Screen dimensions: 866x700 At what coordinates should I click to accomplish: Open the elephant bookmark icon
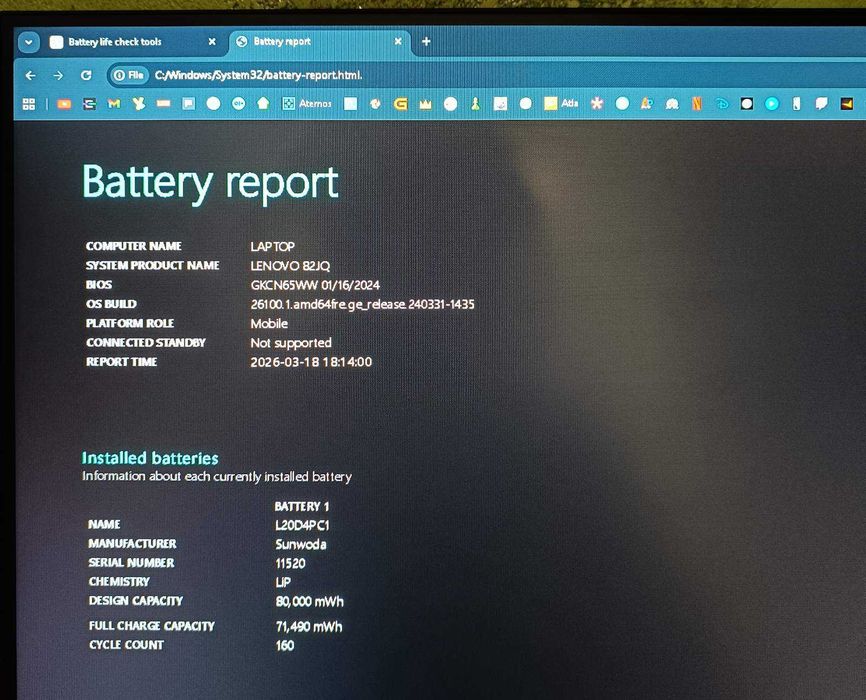point(672,104)
